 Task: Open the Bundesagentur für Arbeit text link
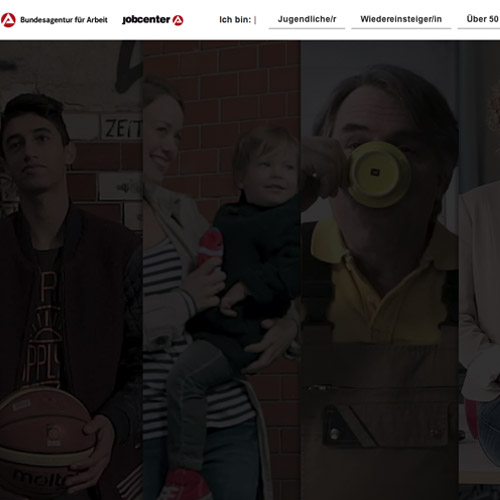(64, 20)
